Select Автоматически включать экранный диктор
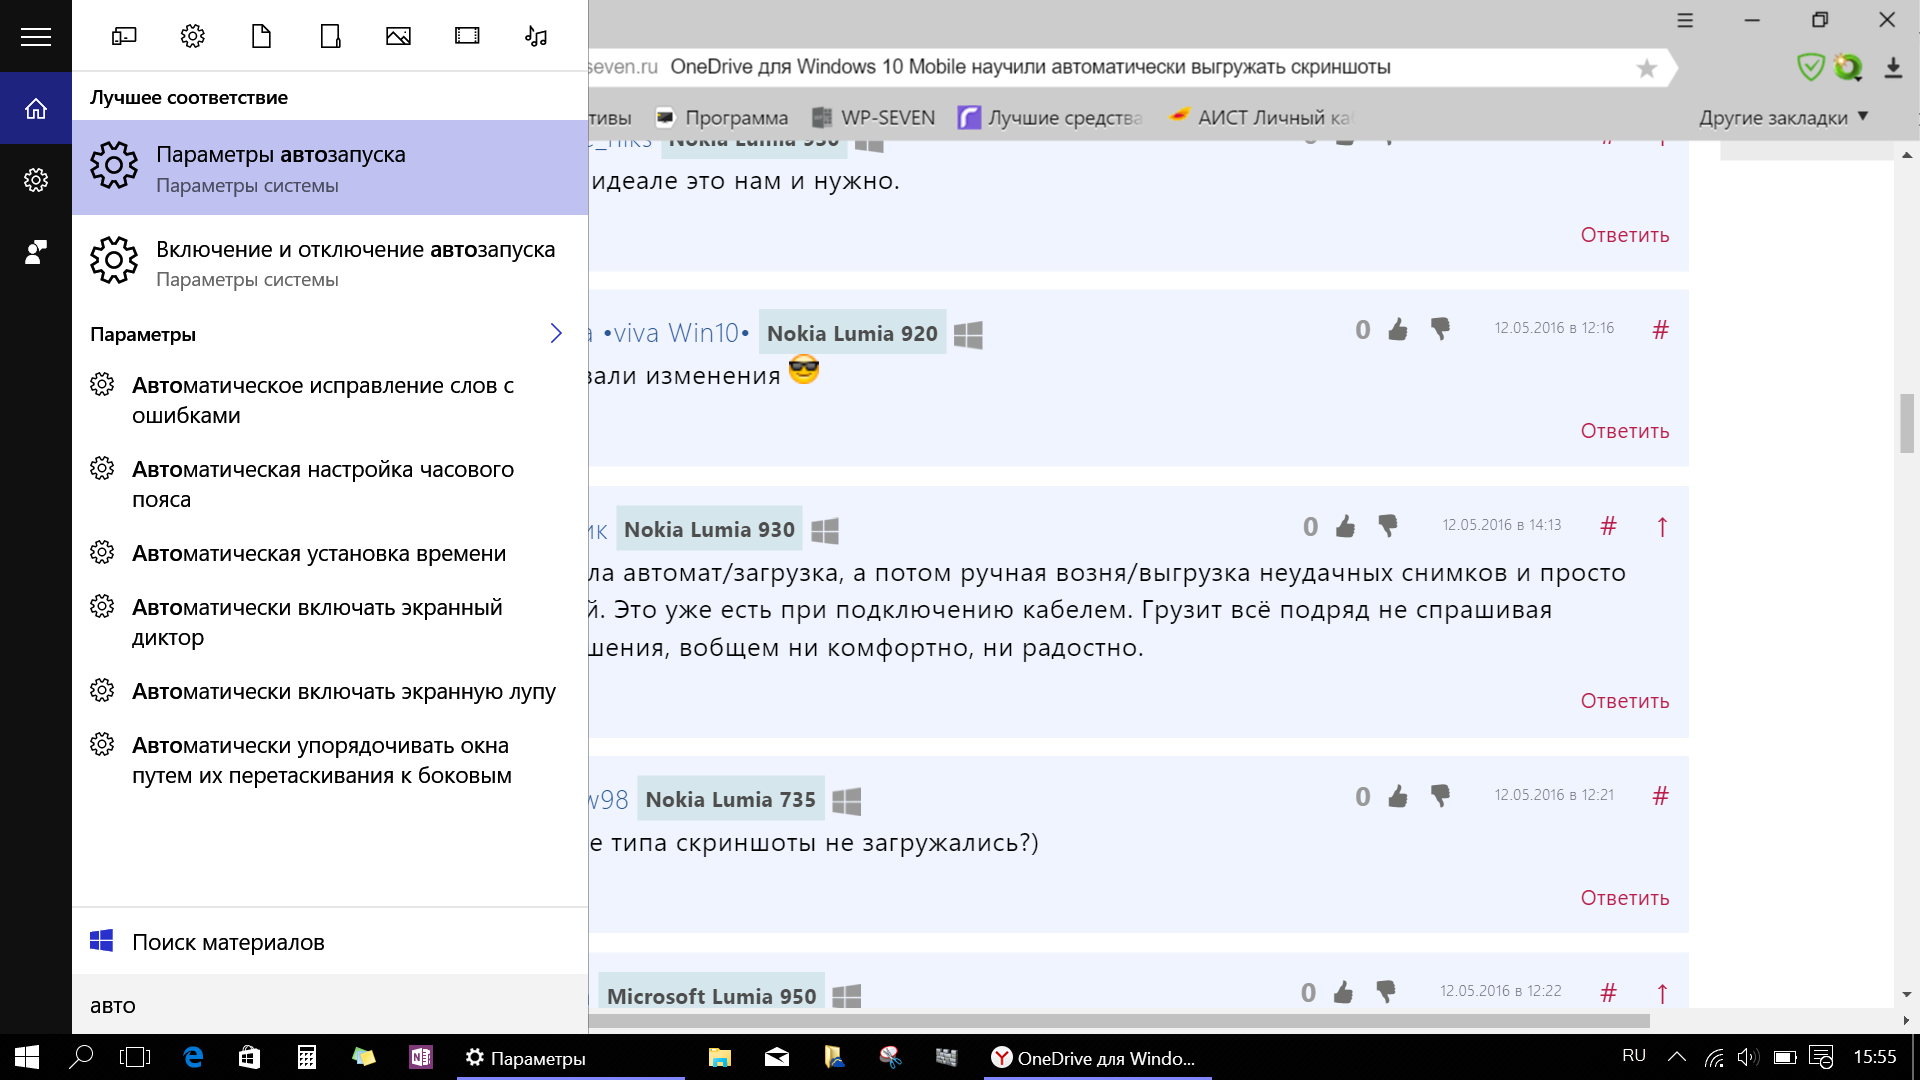This screenshot has width=1920, height=1080. 330,622
